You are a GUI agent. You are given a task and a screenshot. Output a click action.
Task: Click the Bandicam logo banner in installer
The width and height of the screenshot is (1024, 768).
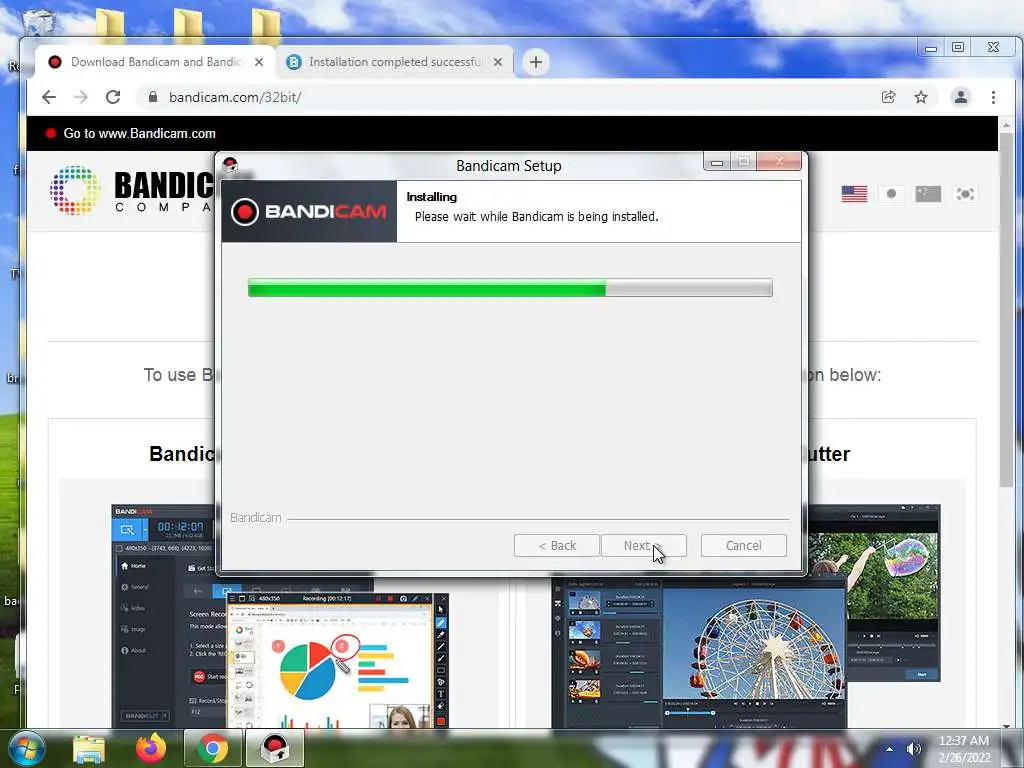point(309,212)
